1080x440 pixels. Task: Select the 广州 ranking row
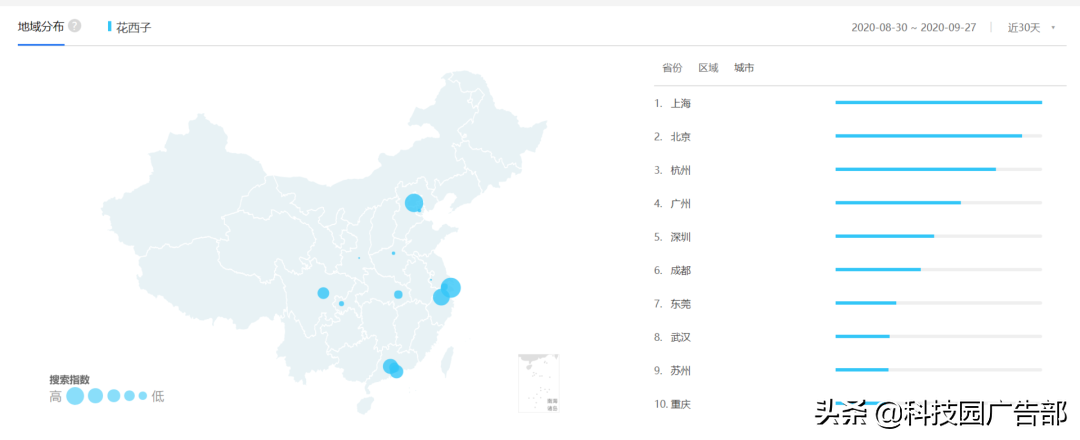[x=848, y=203]
